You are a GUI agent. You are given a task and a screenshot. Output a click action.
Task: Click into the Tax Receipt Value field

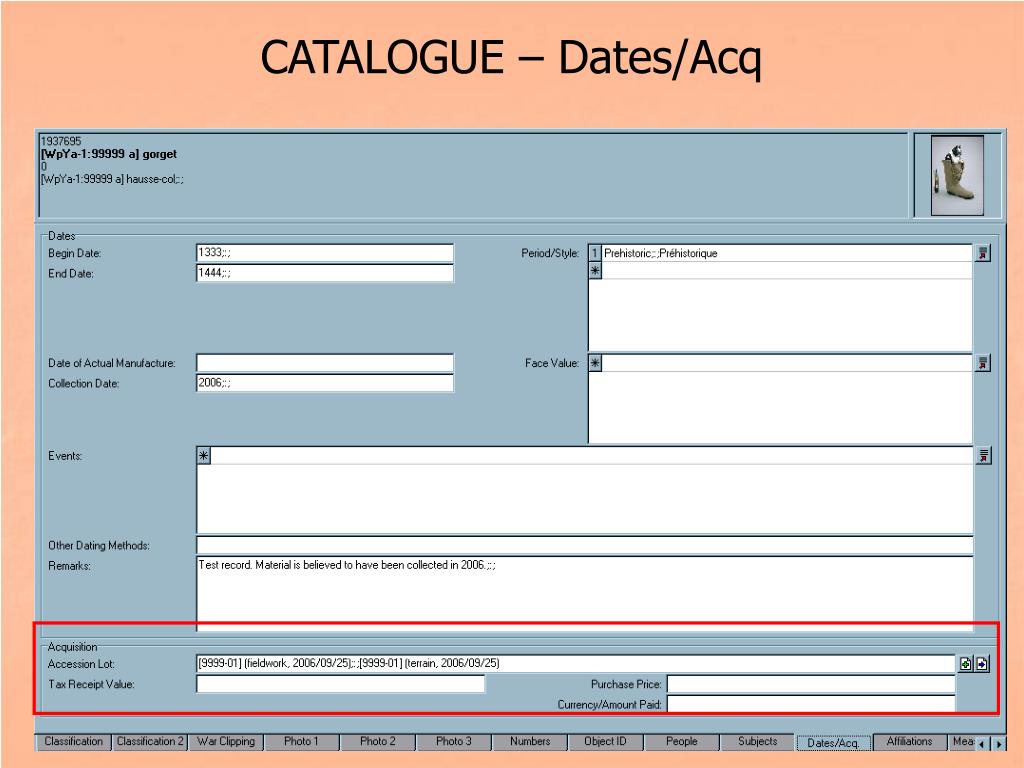pyautogui.click(x=340, y=684)
